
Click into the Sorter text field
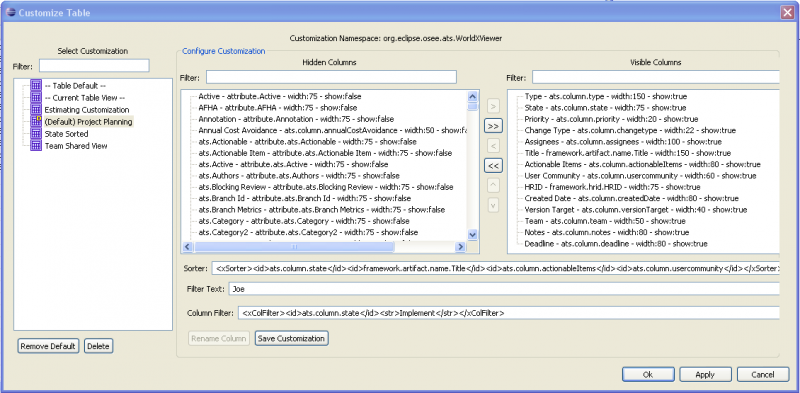point(495,268)
